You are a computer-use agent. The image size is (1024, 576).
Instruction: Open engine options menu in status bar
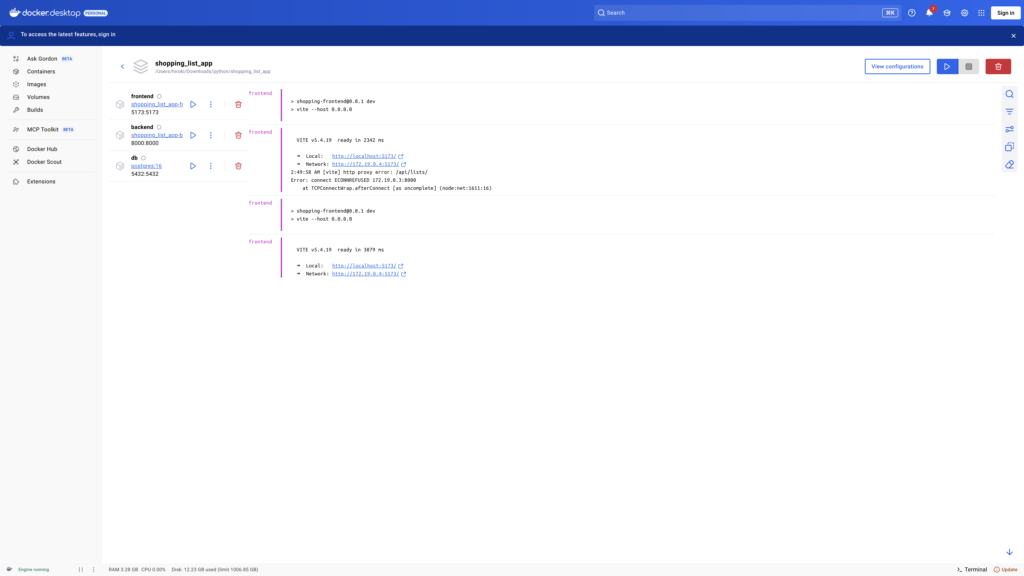93,569
